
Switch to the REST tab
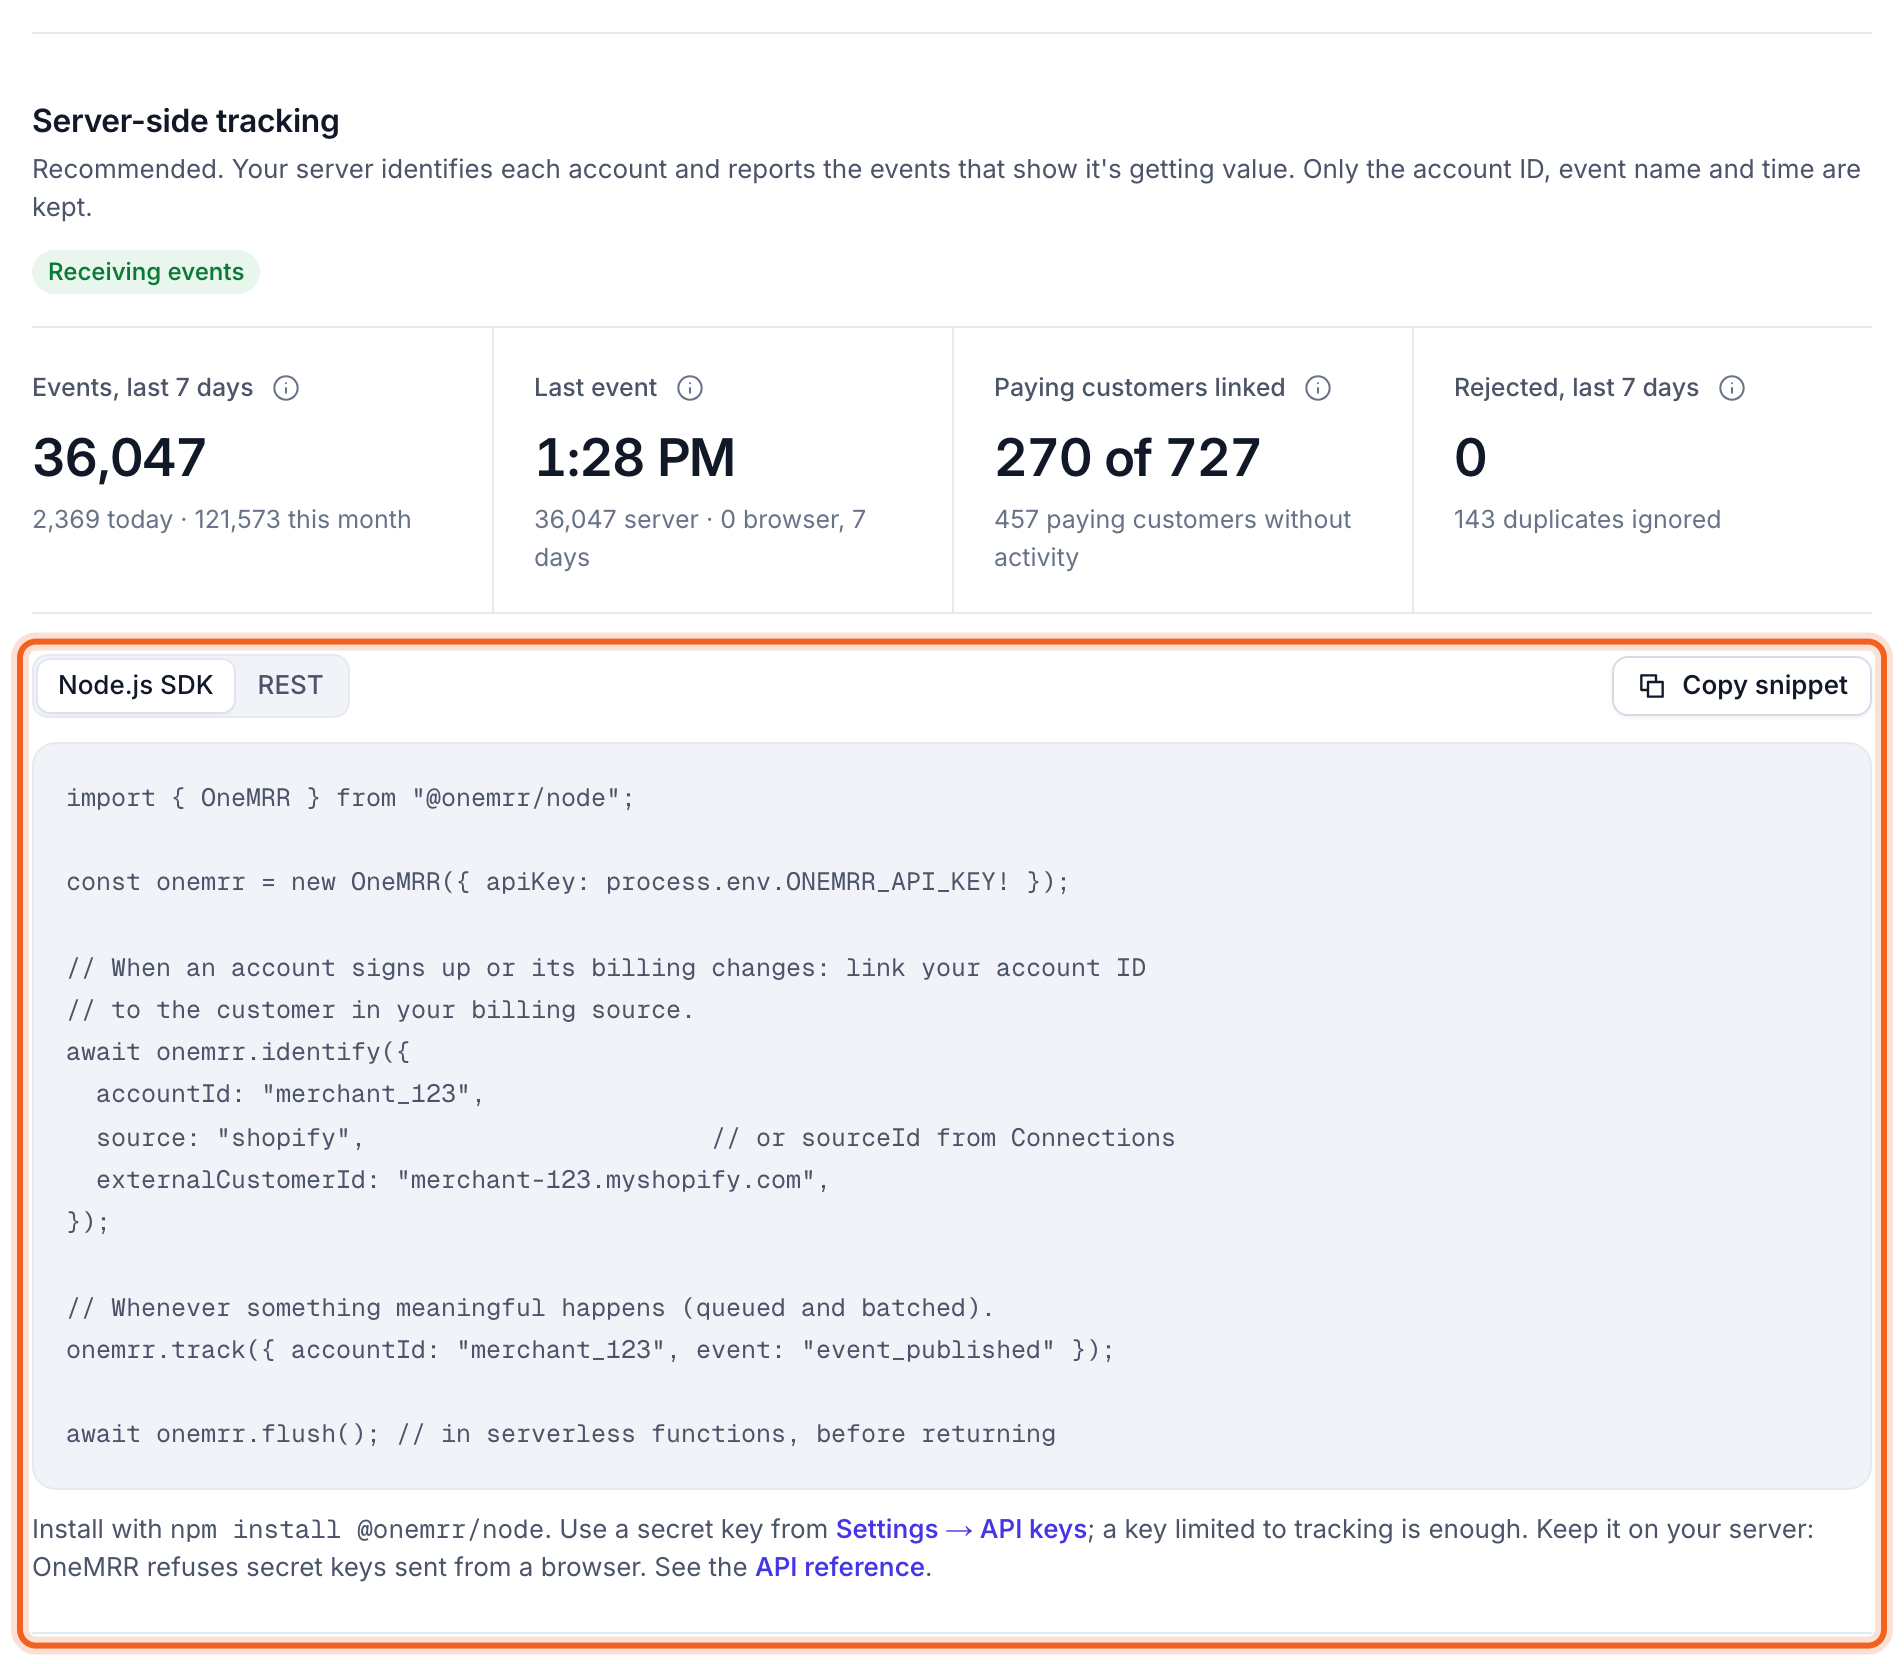click(x=290, y=686)
